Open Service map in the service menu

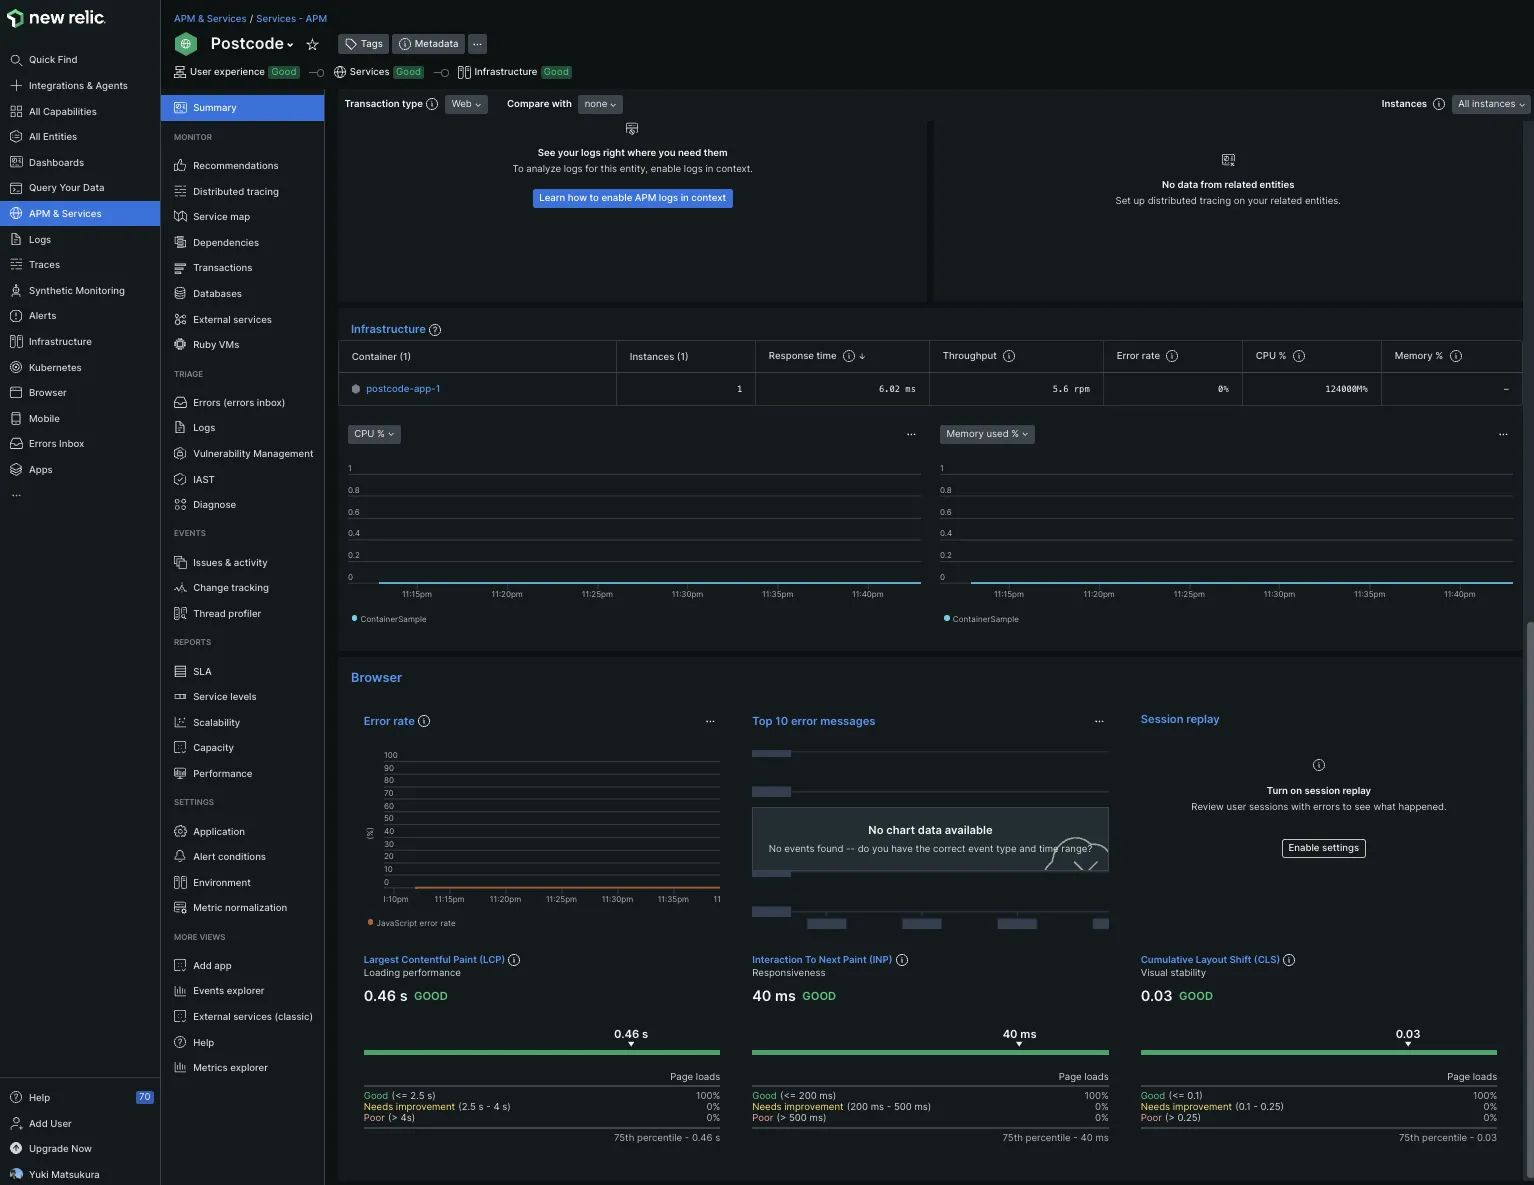(221, 217)
